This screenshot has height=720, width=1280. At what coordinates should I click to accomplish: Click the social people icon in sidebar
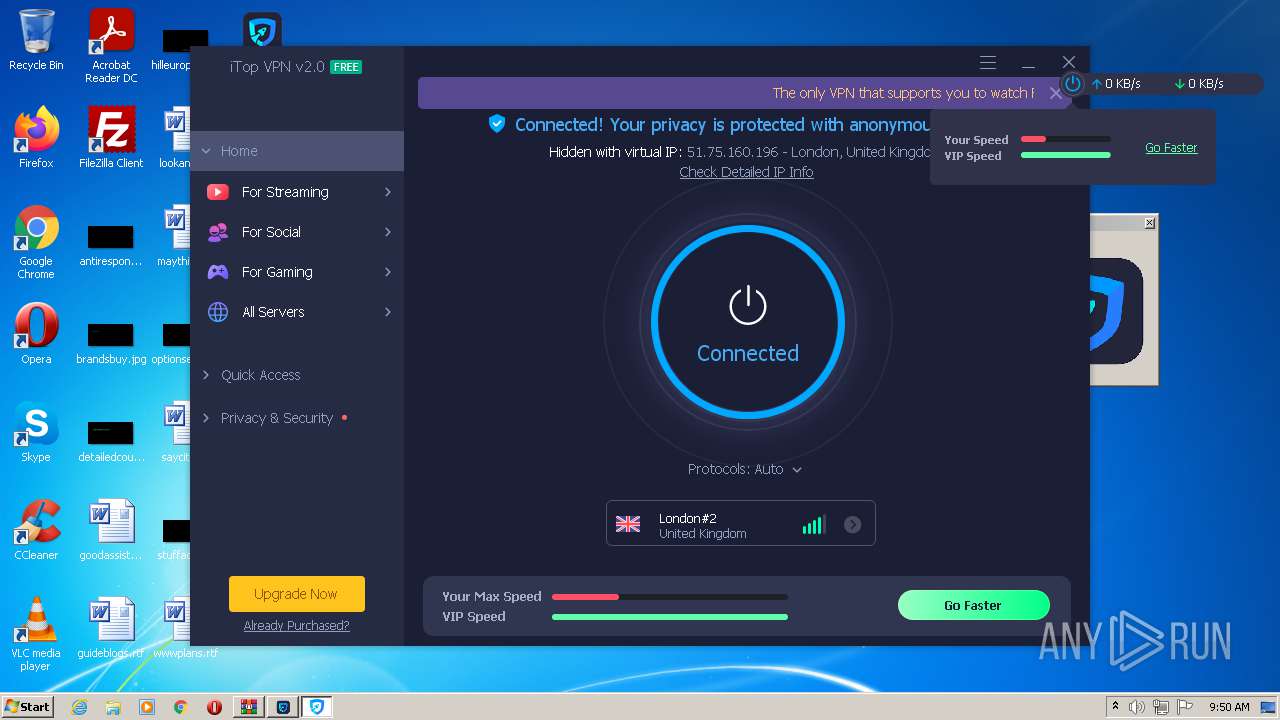coord(217,232)
